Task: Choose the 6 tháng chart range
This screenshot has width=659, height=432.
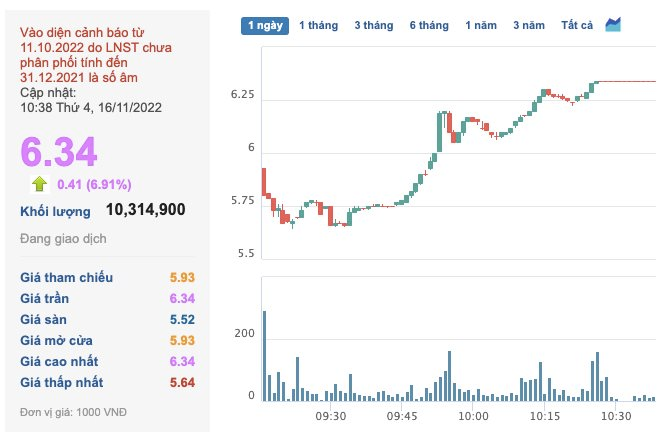Action: pos(428,25)
